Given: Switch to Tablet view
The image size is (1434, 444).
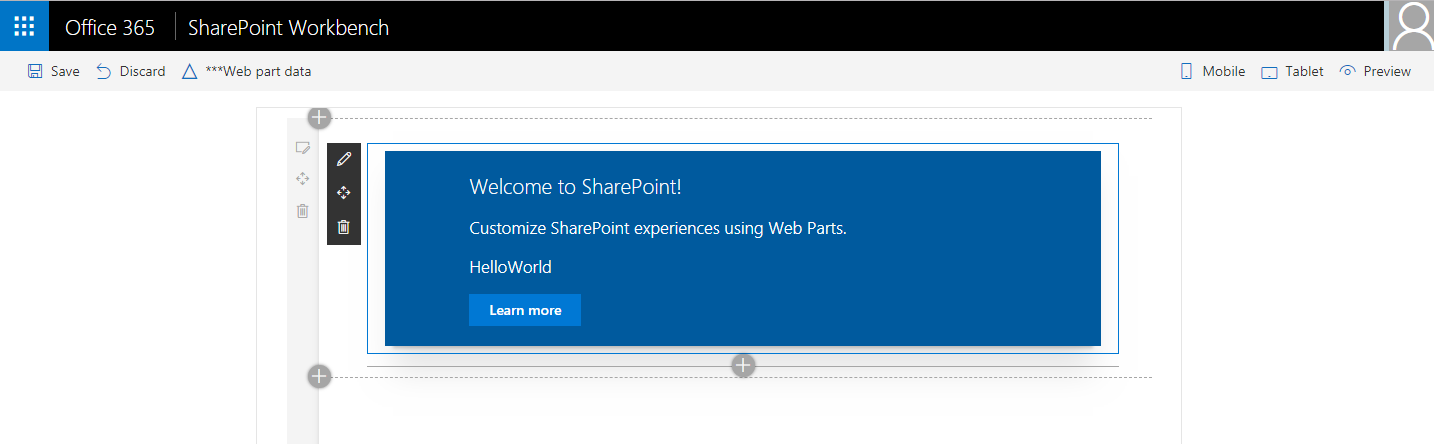Looking at the screenshot, I should 1292,71.
